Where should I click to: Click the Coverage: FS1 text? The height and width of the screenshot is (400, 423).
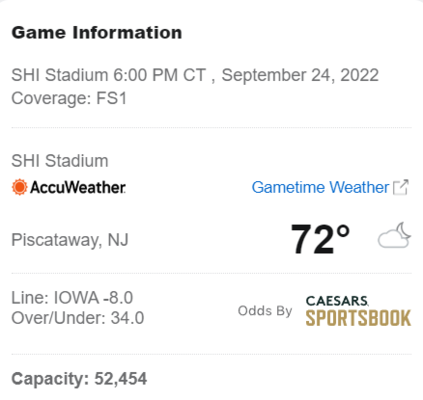pos(69,98)
